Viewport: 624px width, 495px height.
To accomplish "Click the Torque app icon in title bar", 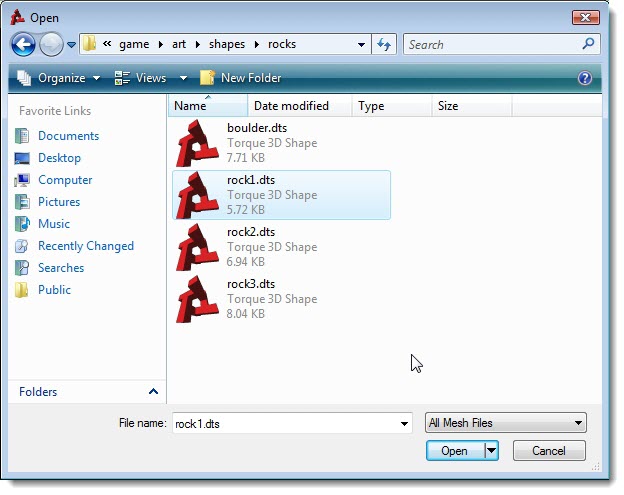I will click(x=18, y=17).
